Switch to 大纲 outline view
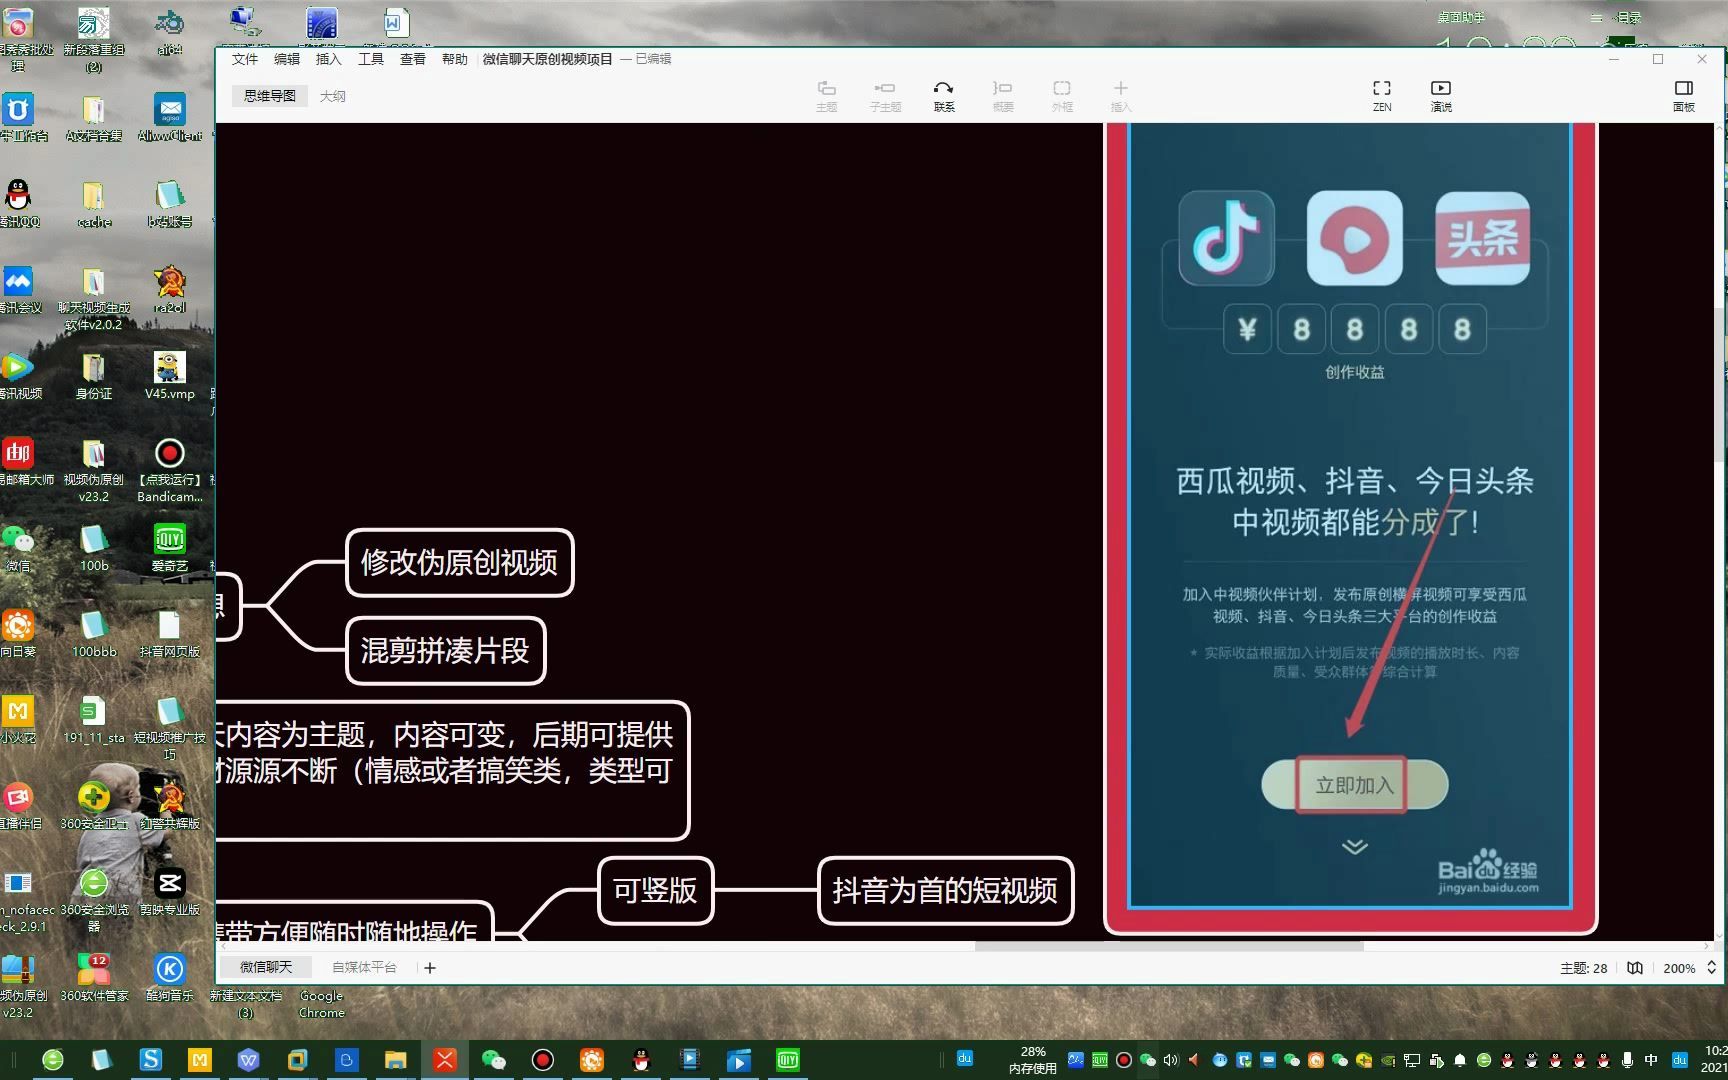The image size is (1728, 1080). tap(333, 96)
